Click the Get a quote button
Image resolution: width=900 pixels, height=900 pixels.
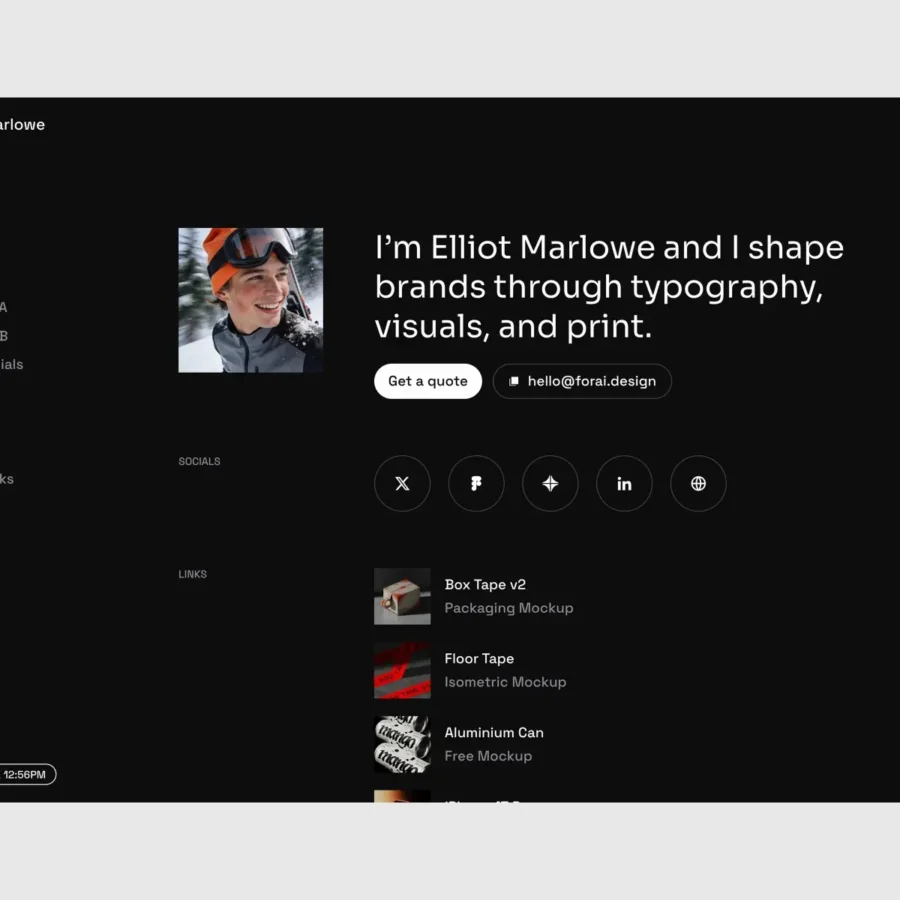tap(428, 381)
